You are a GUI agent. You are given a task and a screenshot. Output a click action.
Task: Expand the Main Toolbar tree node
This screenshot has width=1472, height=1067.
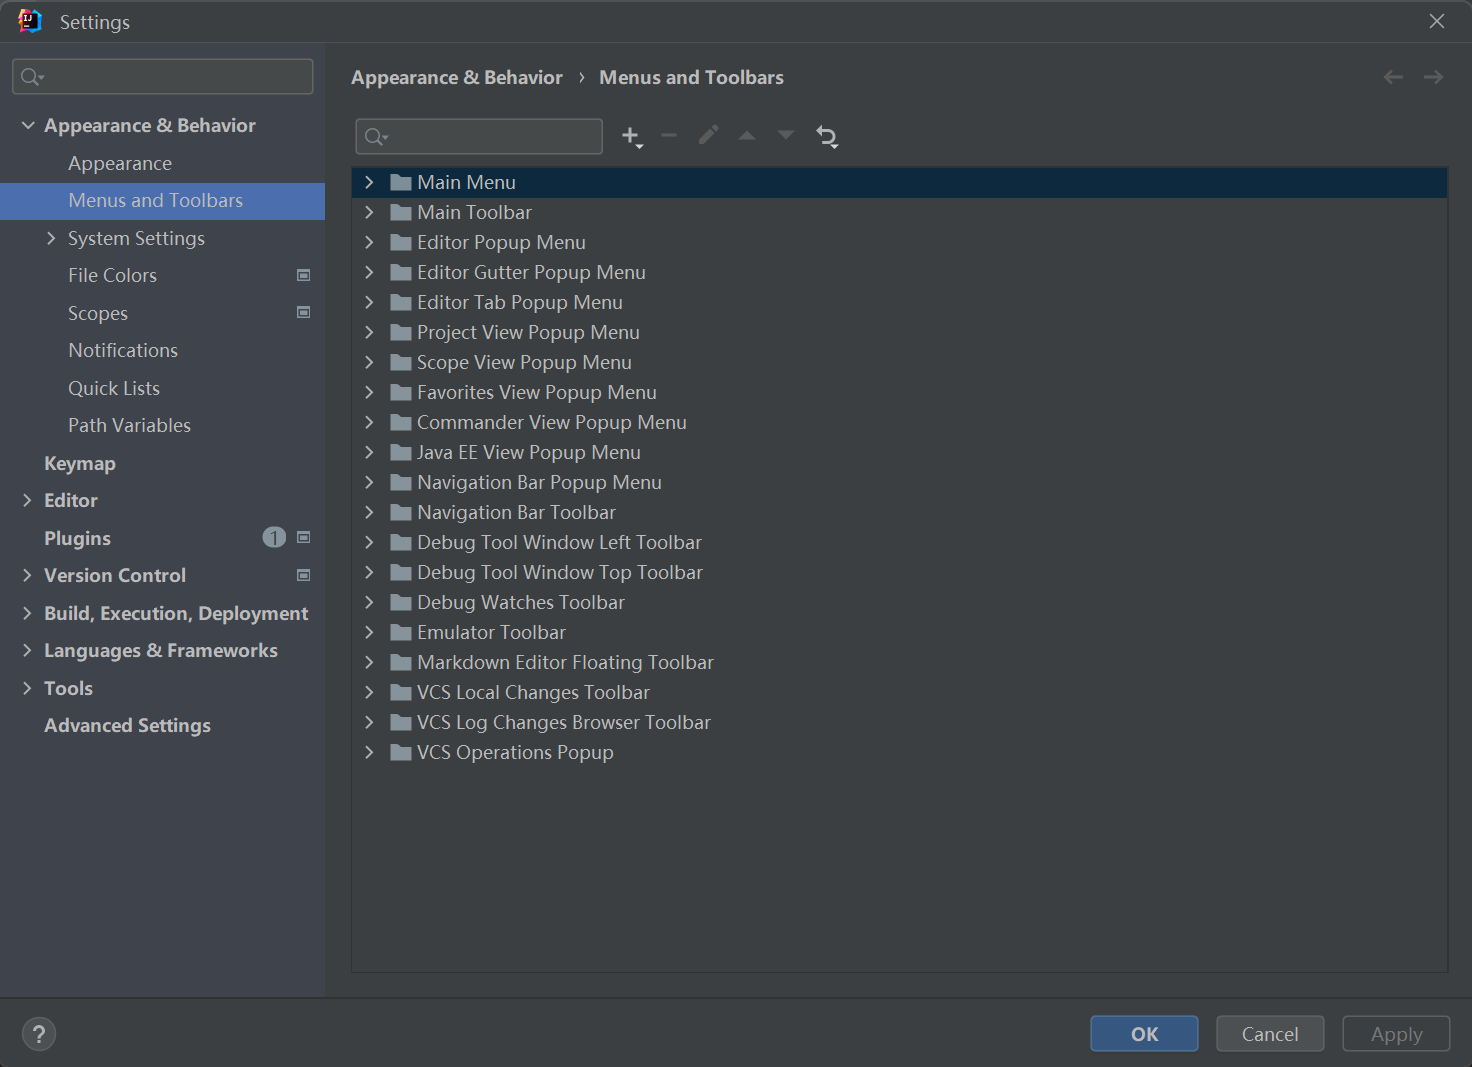click(x=369, y=212)
